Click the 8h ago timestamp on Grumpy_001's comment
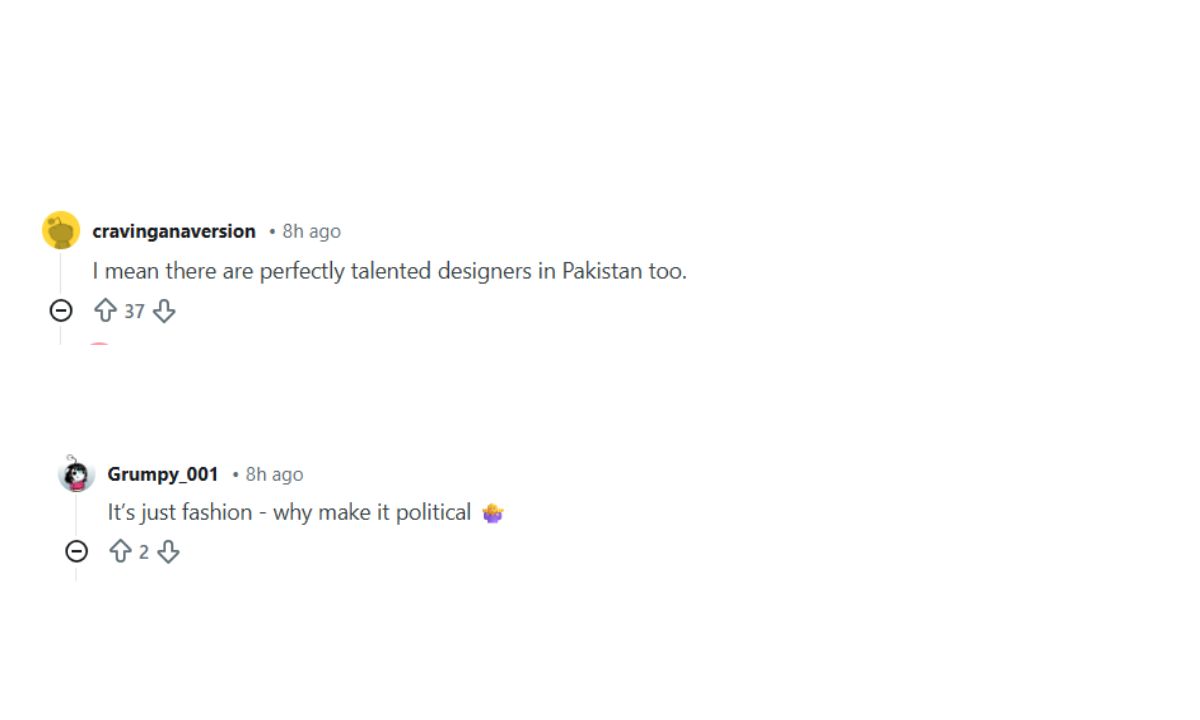 [x=273, y=474]
